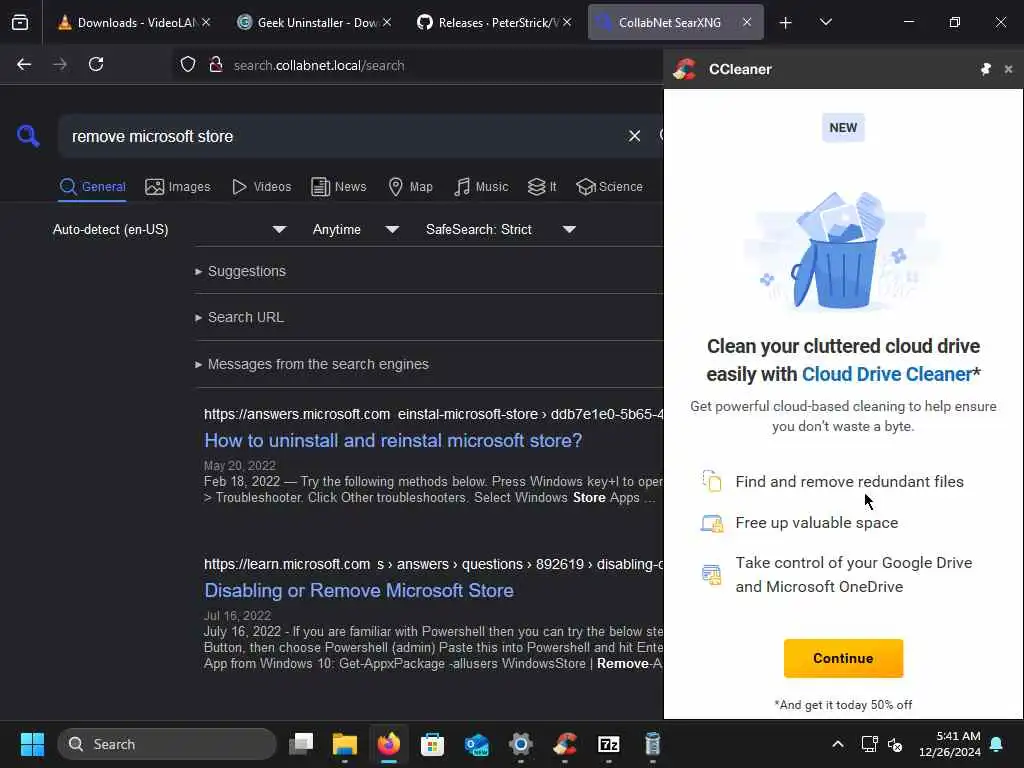Open Settings gear from the taskbar

tap(521, 744)
